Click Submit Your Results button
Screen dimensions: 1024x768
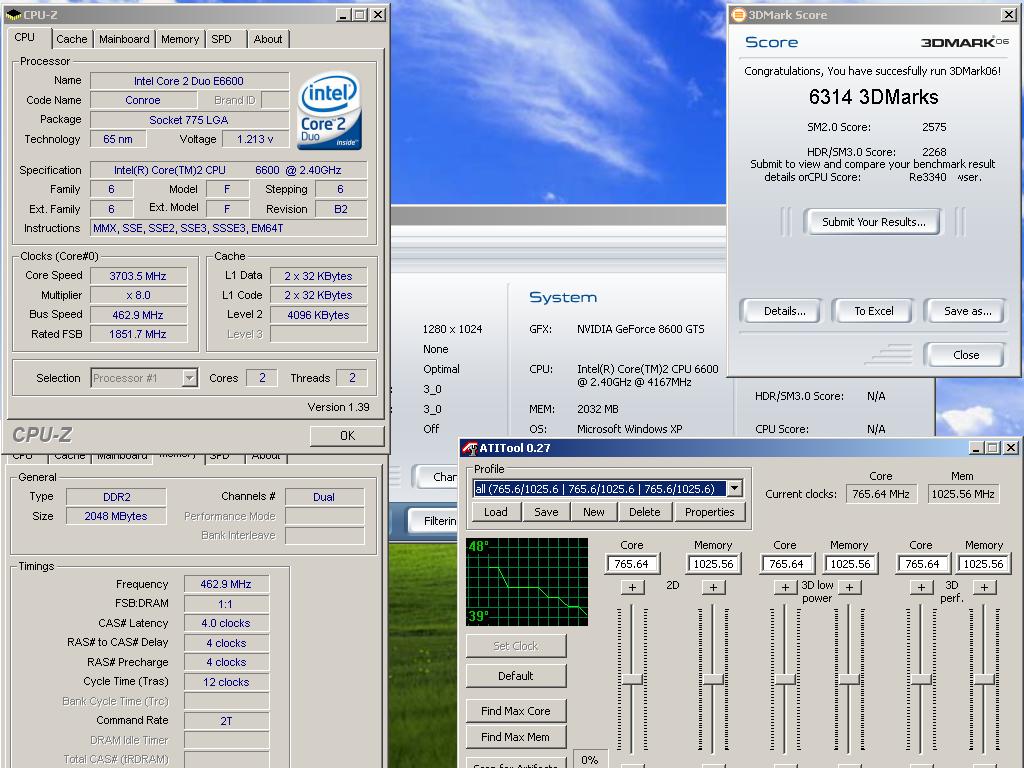click(x=873, y=222)
